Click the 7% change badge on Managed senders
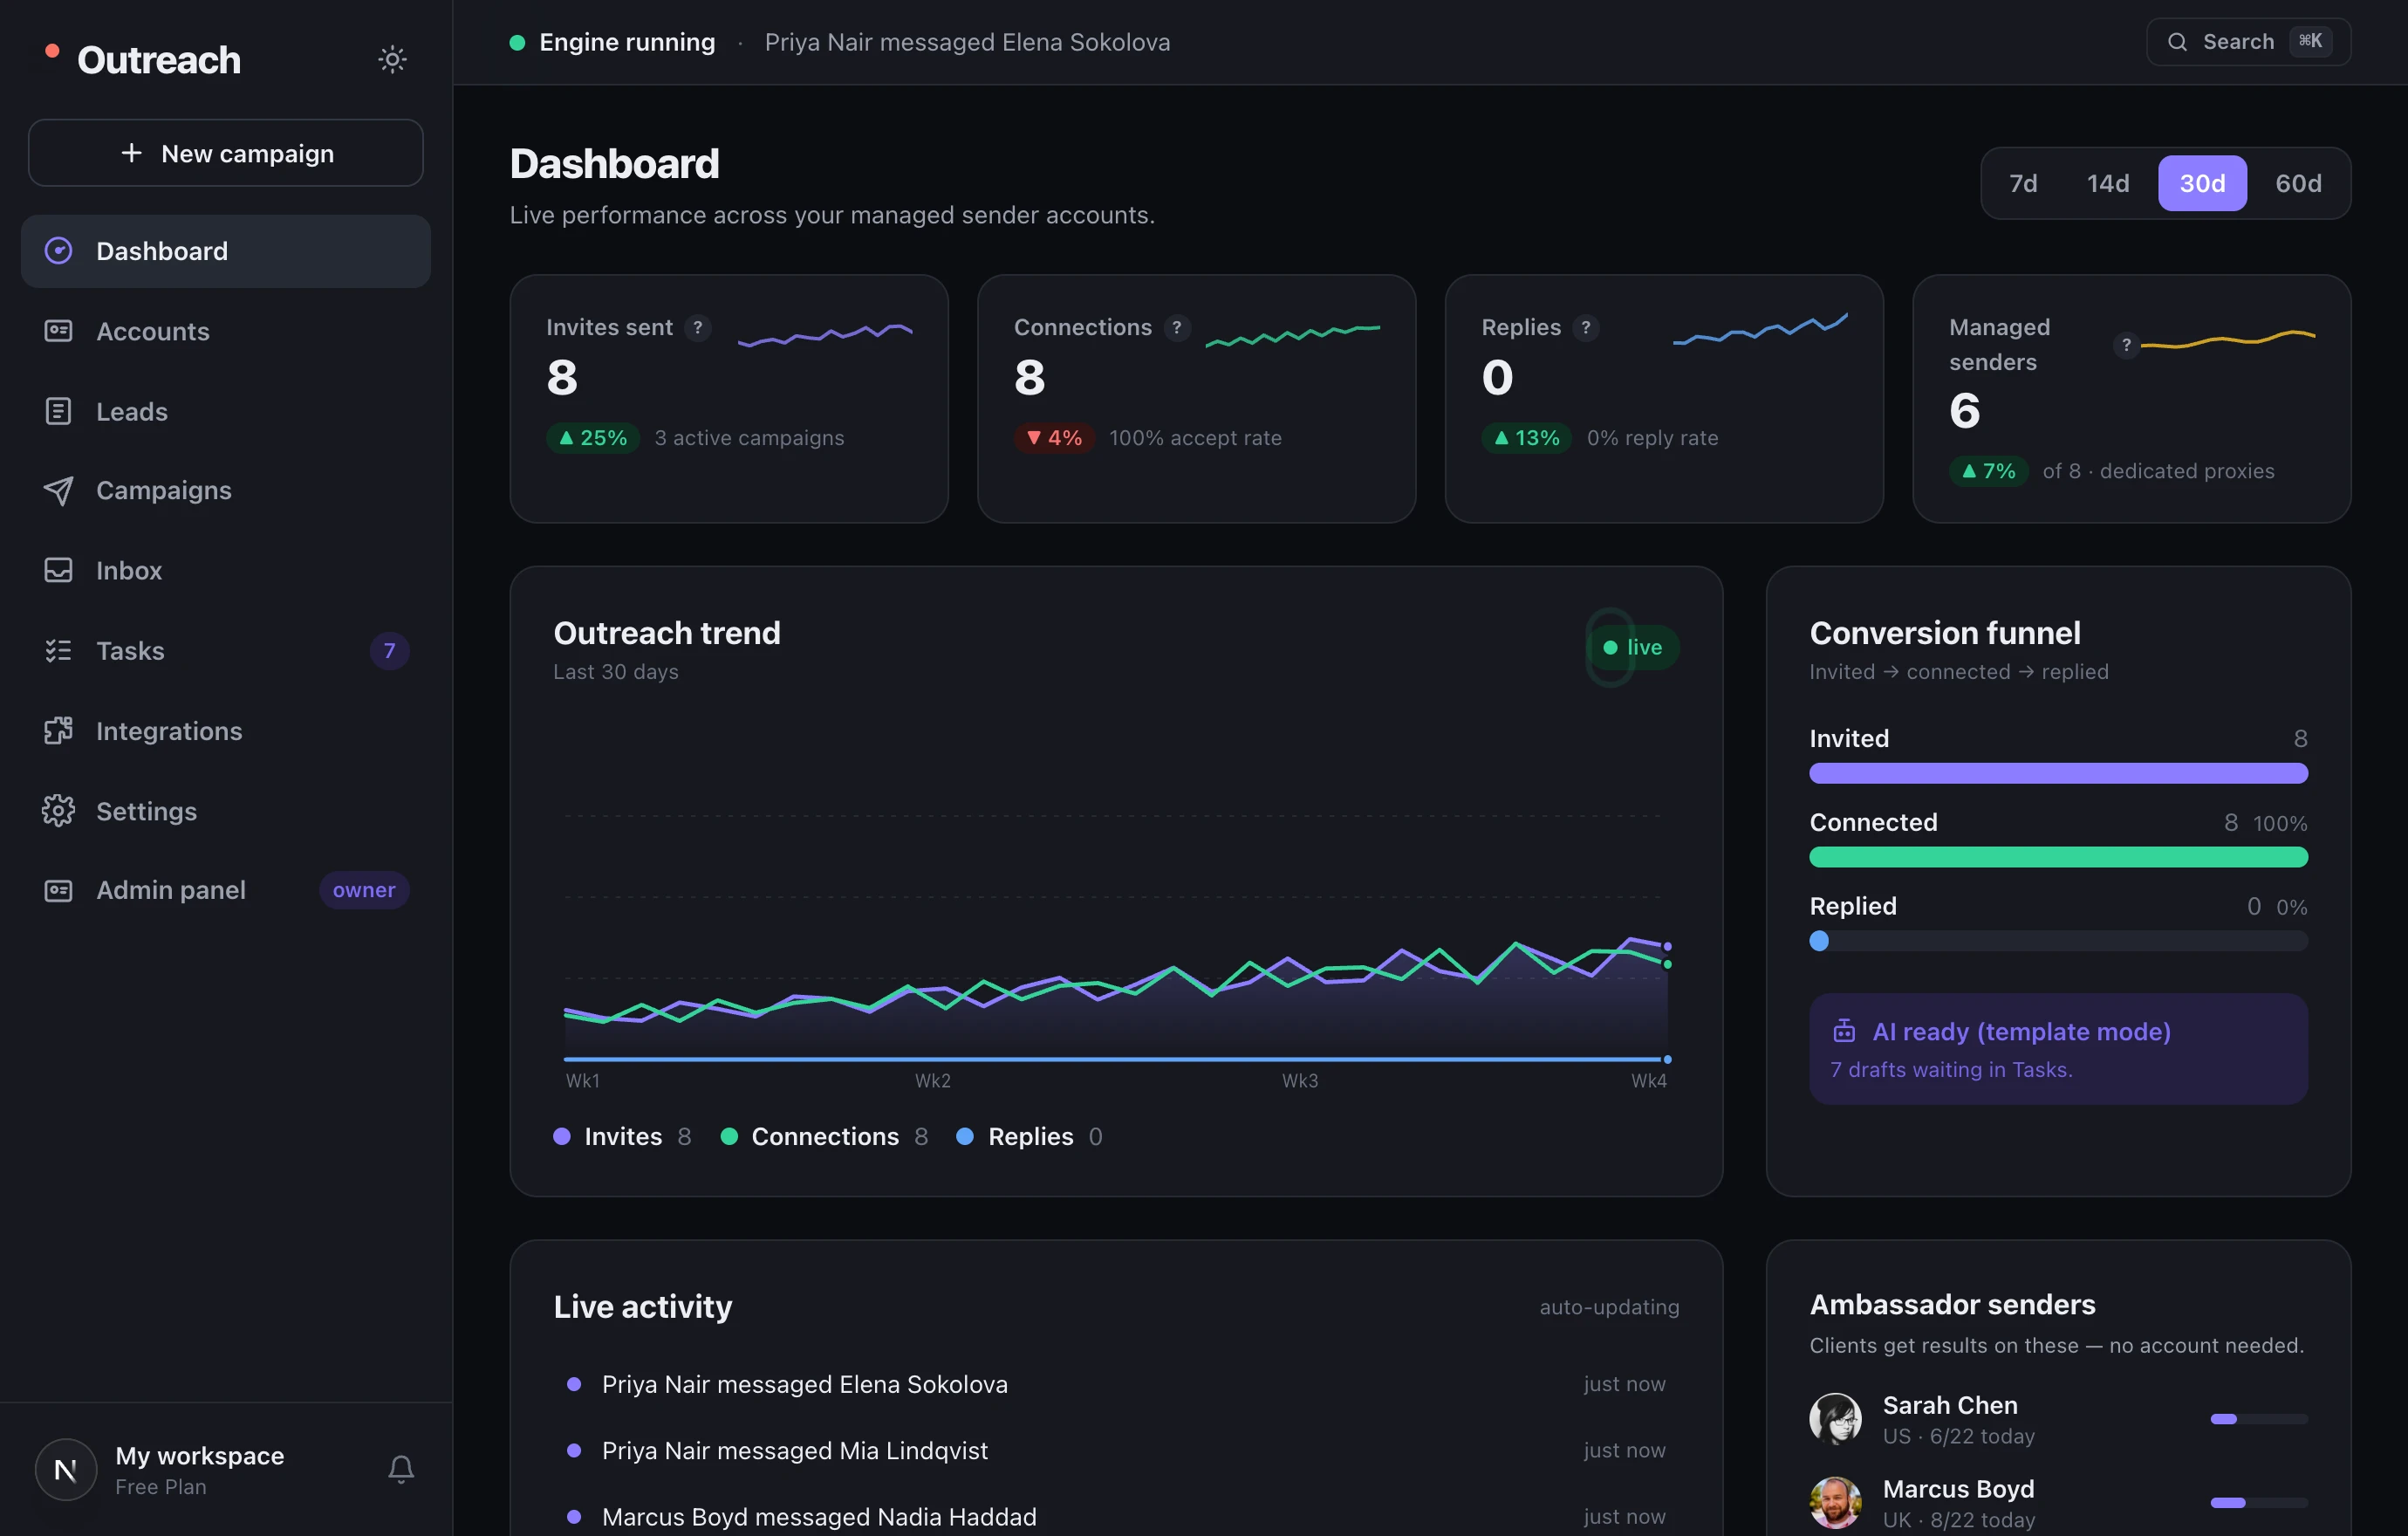The height and width of the screenshot is (1536, 2408). pos(1988,471)
